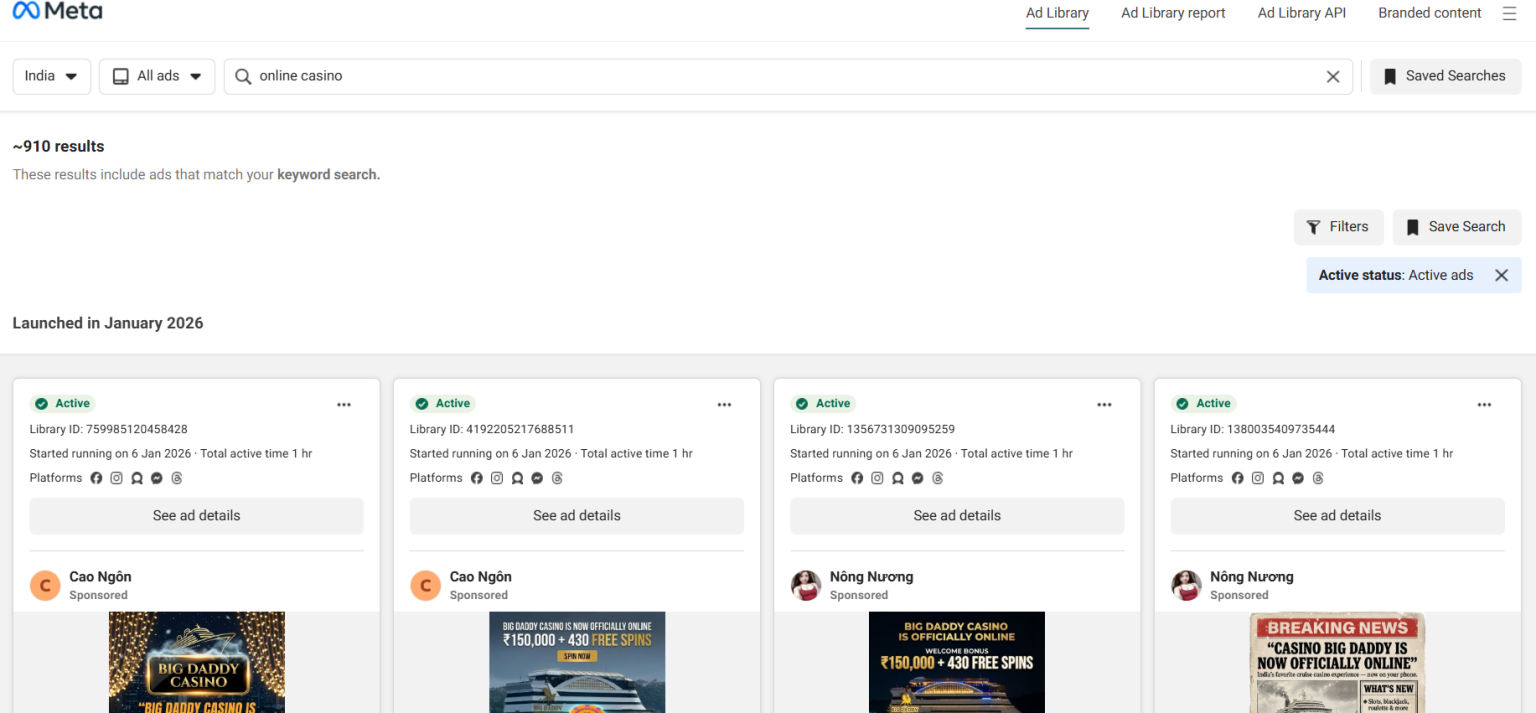
Task: Open the All ads media type dropdown
Action: pyautogui.click(x=156, y=75)
